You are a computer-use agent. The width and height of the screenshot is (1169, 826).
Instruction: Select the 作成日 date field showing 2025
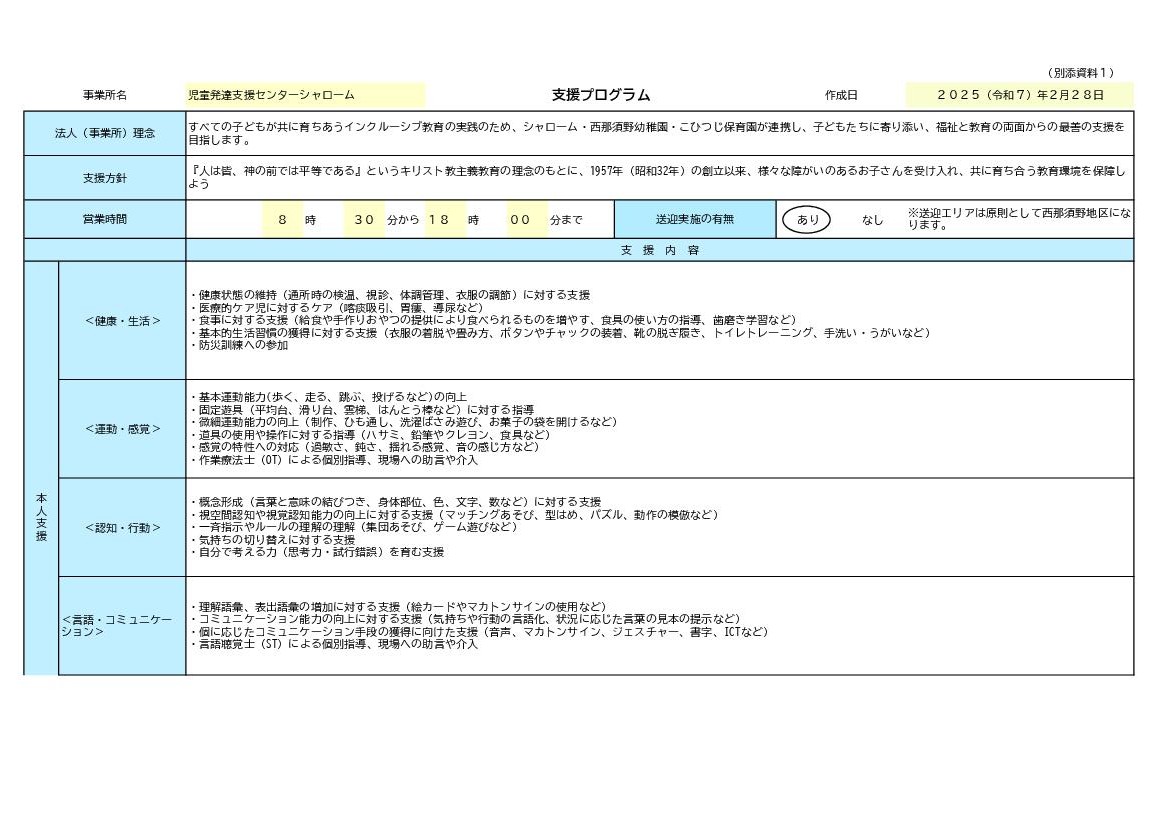1019,95
